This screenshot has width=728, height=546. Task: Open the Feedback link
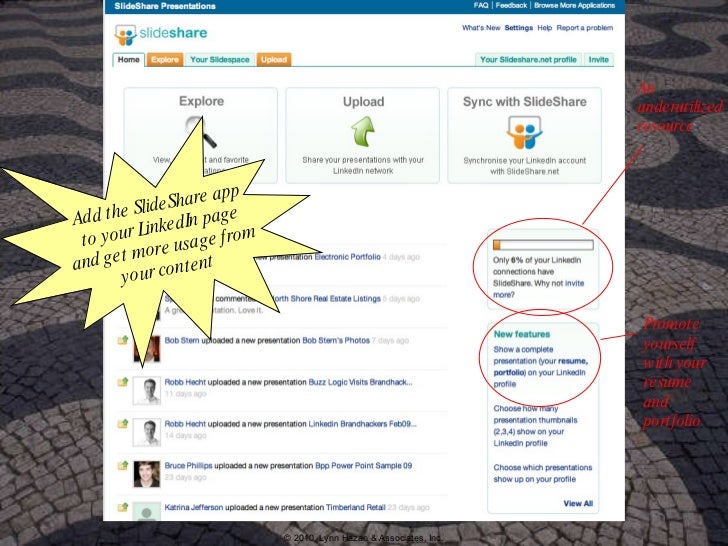click(511, 5)
